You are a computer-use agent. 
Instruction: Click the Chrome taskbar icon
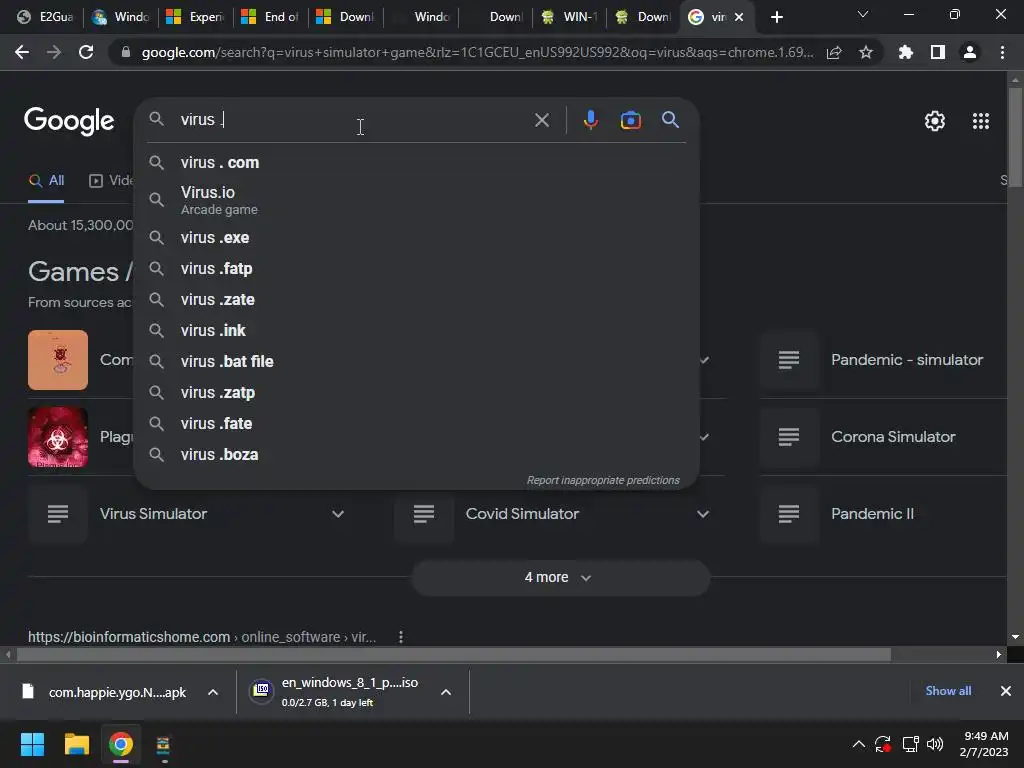pyautogui.click(x=120, y=744)
